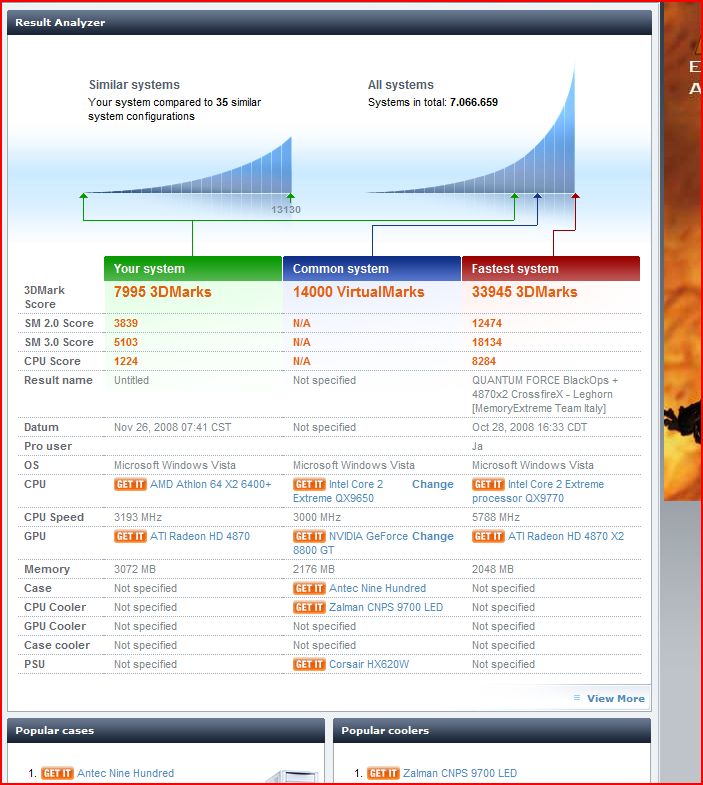The height and width of the screenshot is (785, 703).
Task: Click GET IT badge beside Corsair HX620W
Action: 309,664
